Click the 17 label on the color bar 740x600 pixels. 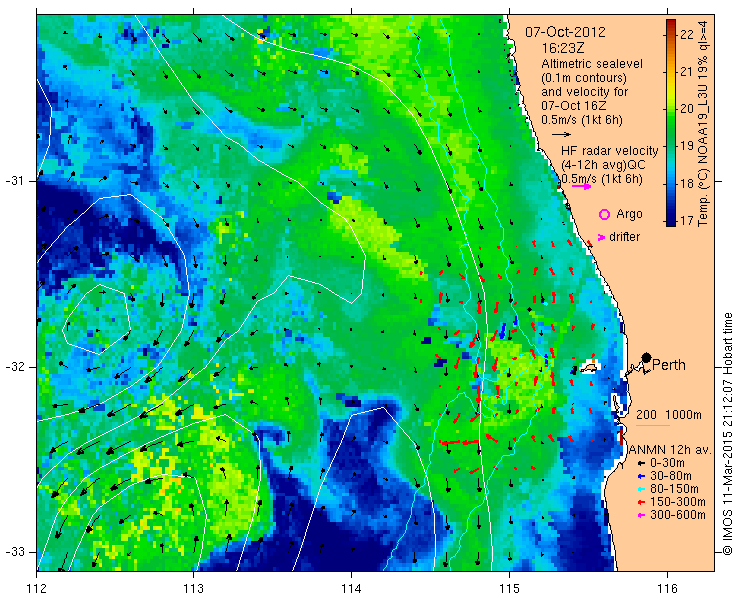(687, 220)
